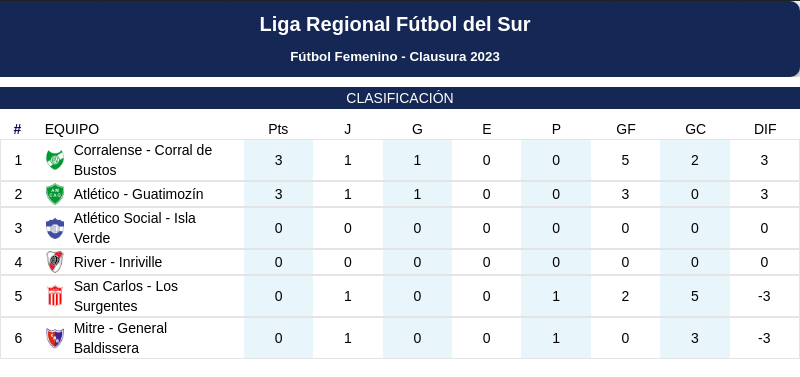Select the River - Inriville team name
The width and height of the screenshot is (800, 377).
click(118, 262)
